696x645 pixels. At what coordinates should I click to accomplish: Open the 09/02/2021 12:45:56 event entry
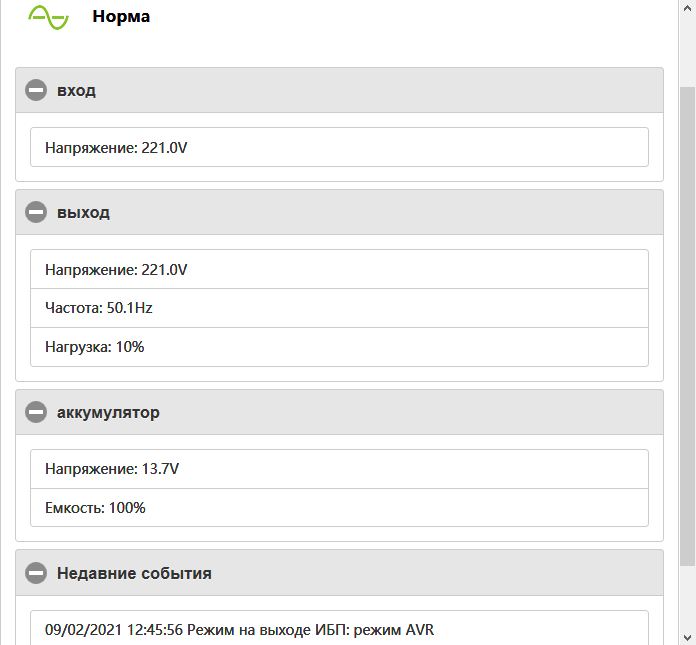tap(339, 630)
